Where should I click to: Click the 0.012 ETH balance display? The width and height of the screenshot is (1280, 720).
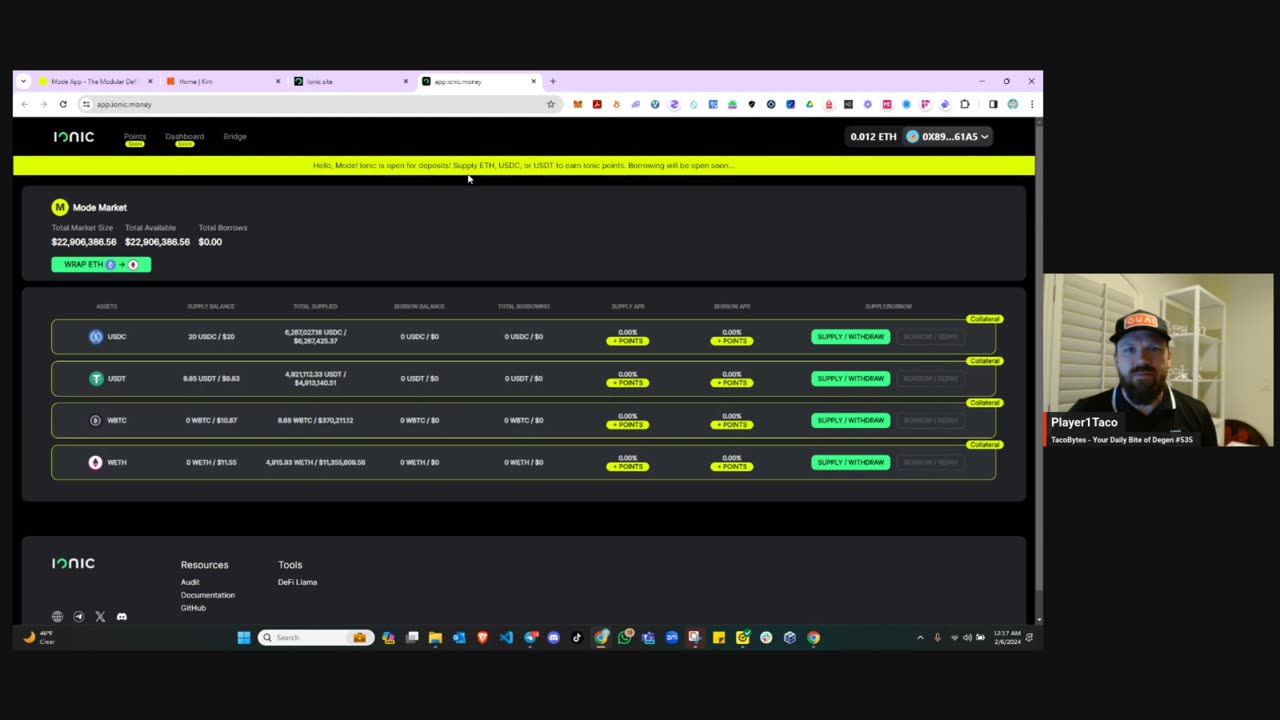873,136
